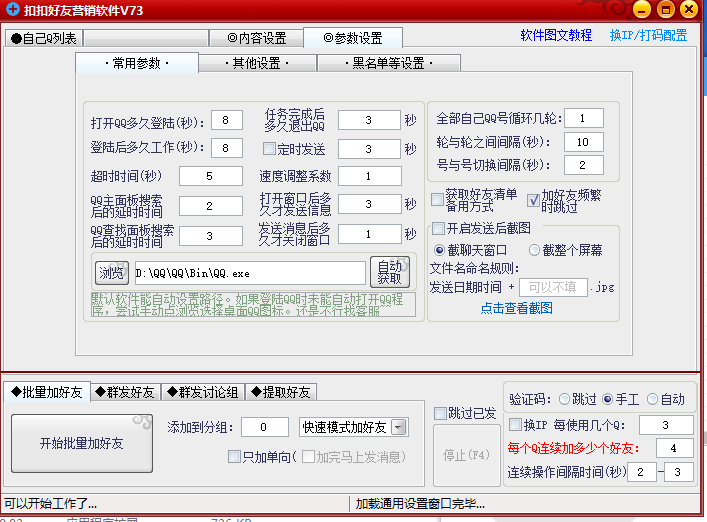
Task: Open the 黑名单等设置 sub-tab
Action: (389, 64)
